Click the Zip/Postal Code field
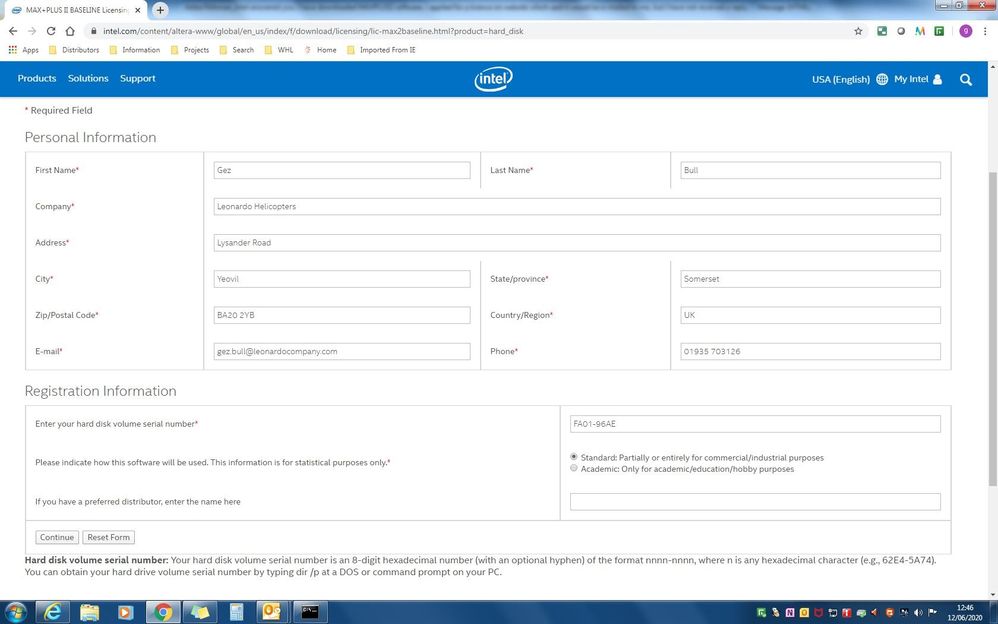Image resolution: width=998 pixels, height=624 pixels. (x=342, y=315)
